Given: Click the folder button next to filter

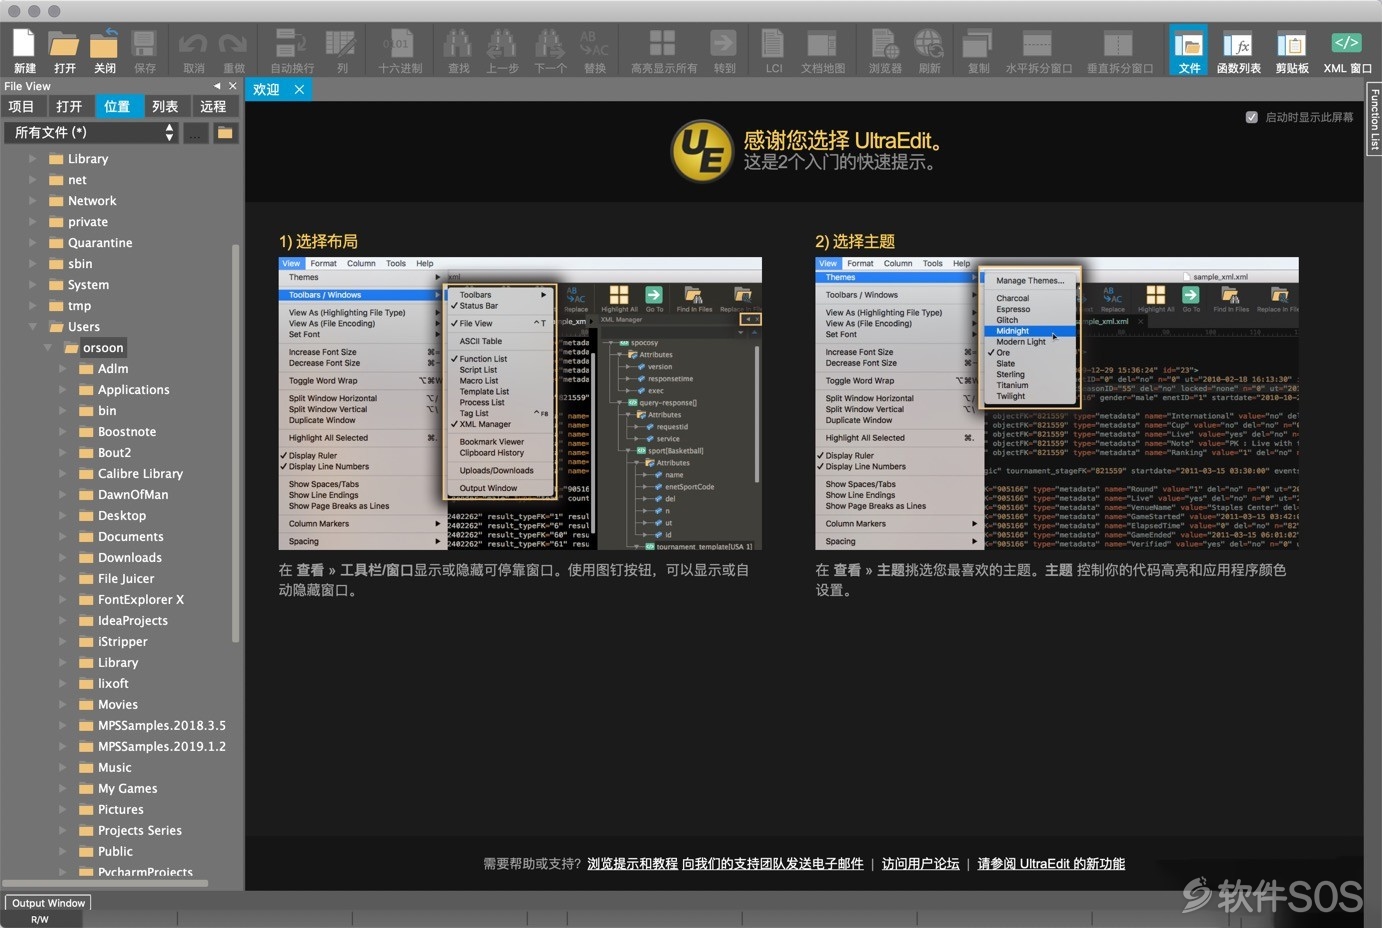Looking at the screenshot, I should pos(225,132).
